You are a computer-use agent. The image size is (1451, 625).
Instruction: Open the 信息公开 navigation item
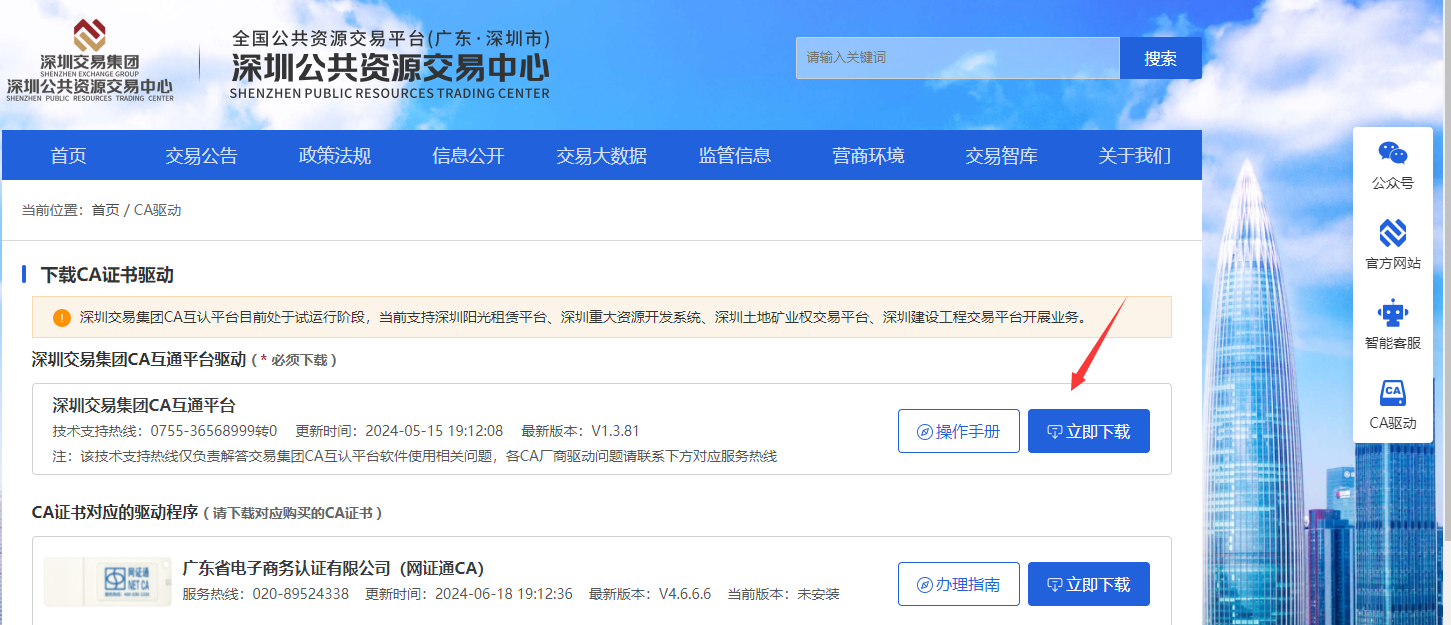pyautogui.click(x=468, y=155)
